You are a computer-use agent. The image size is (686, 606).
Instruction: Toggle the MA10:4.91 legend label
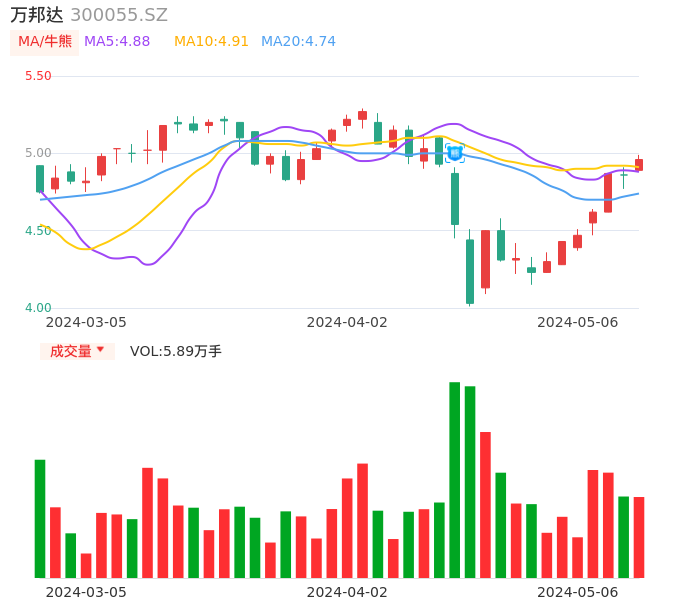[x=211, y=42]
